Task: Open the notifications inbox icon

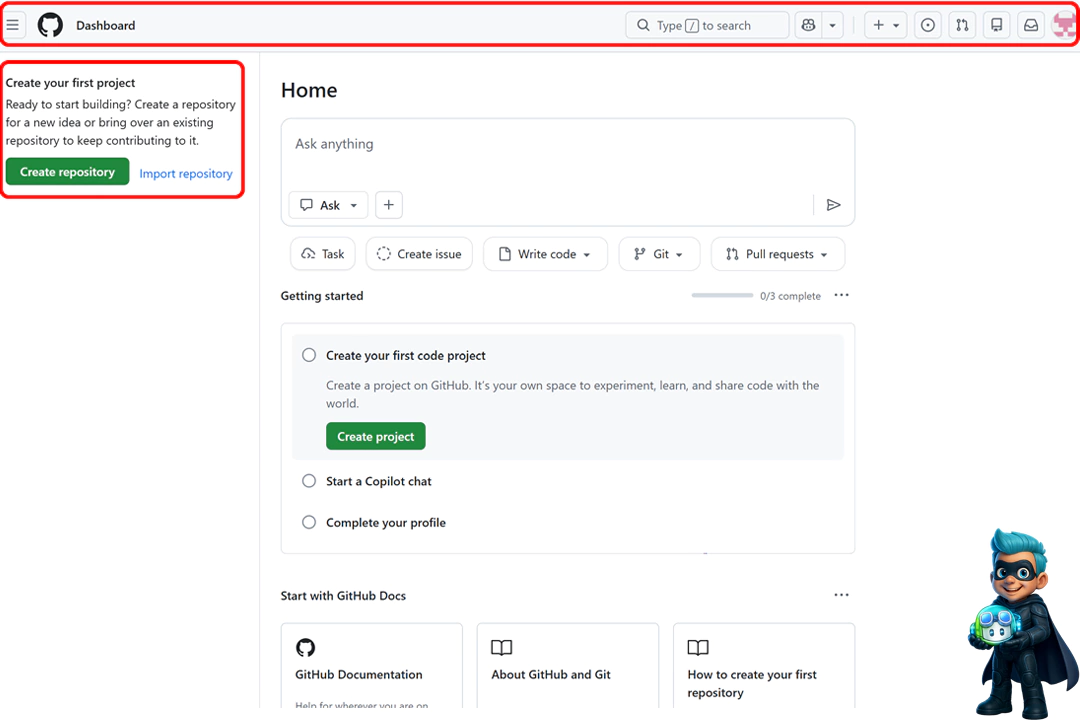Action: 1031,24
